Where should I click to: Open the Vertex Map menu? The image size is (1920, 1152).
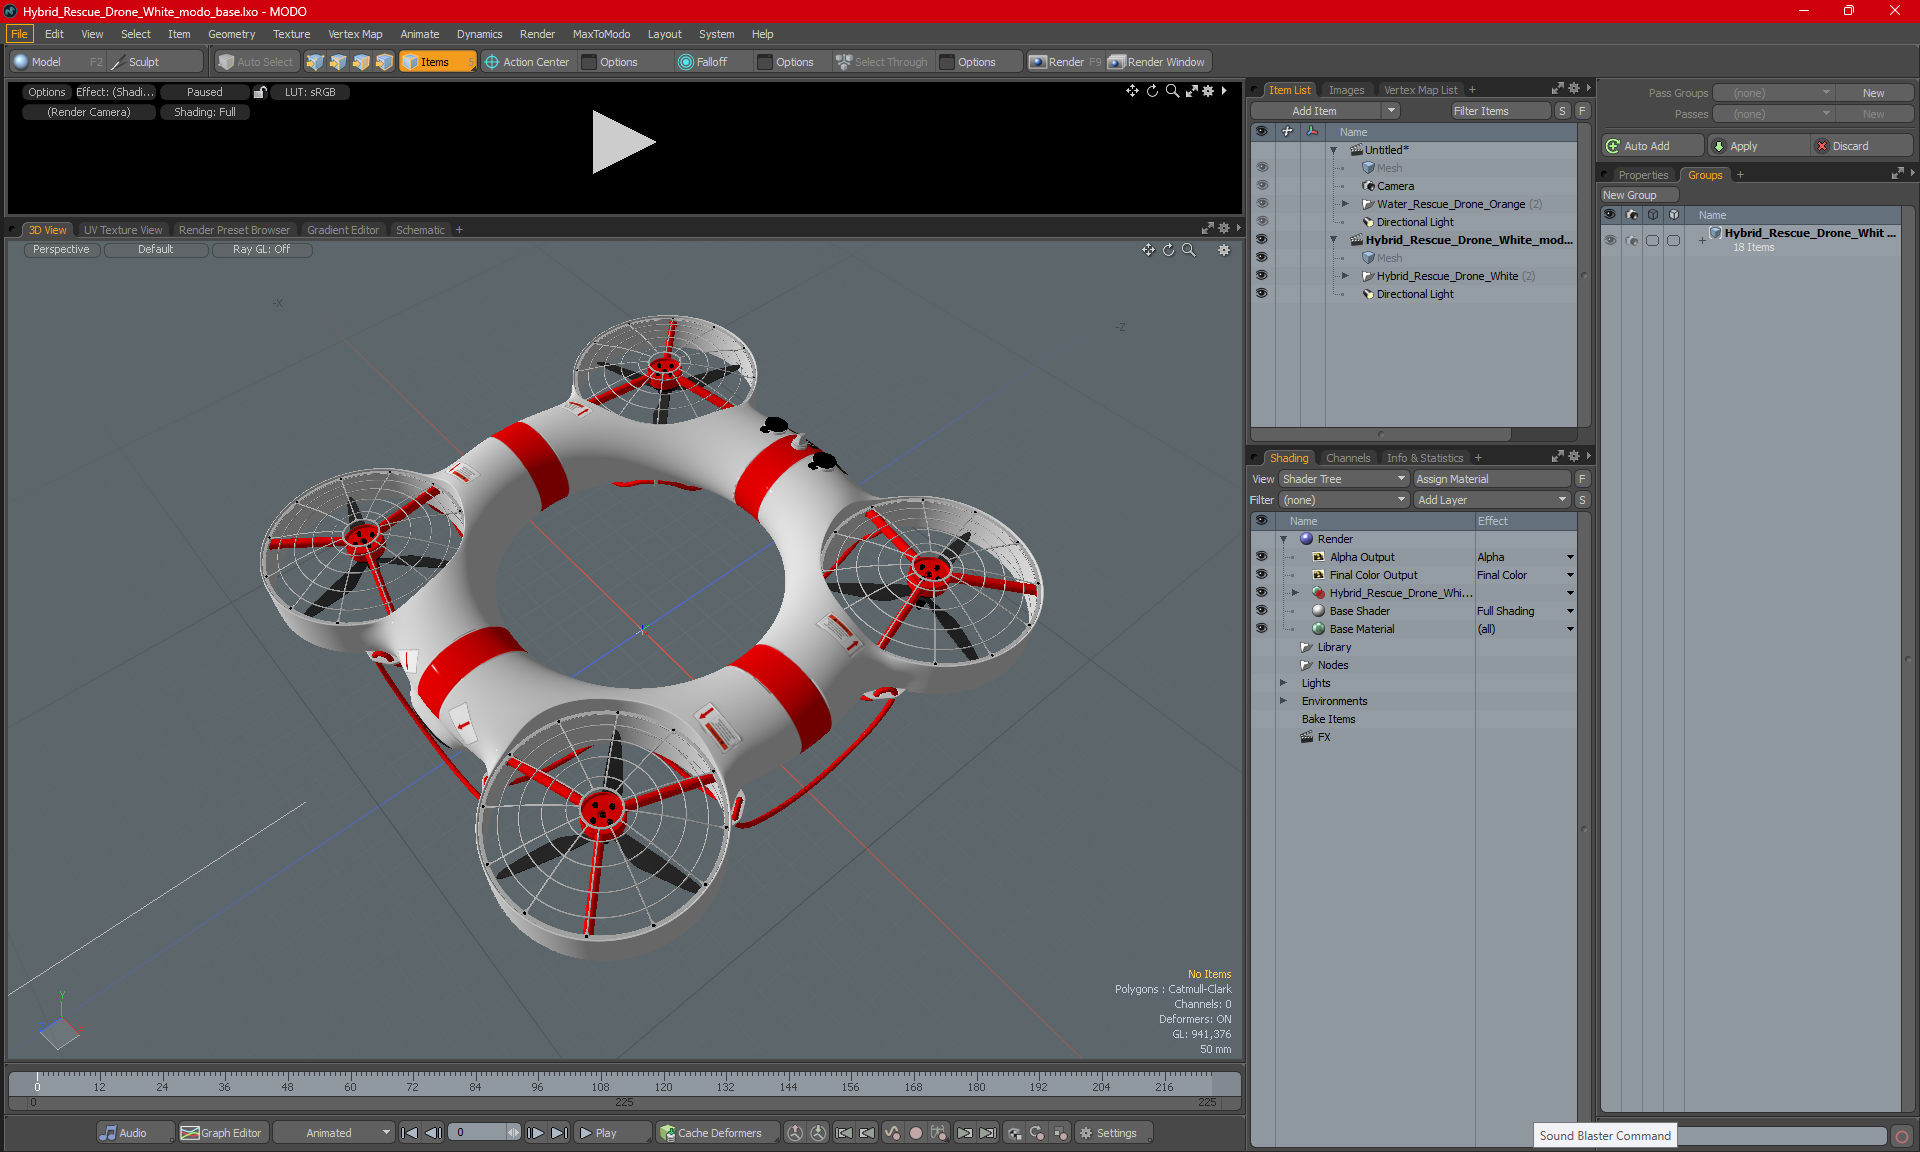coord(355,34)
